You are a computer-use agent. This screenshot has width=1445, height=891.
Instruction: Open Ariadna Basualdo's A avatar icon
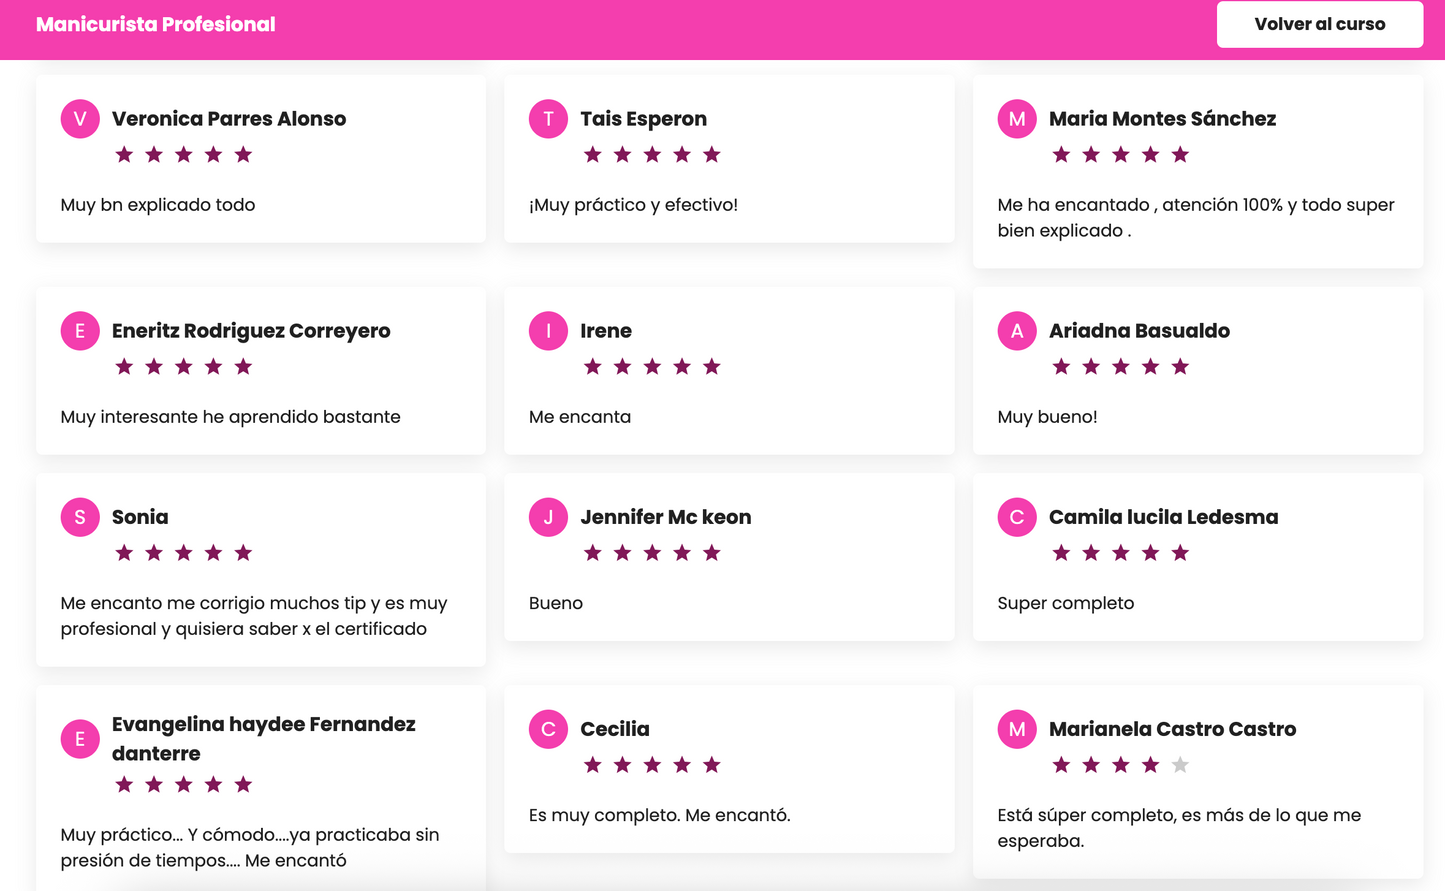tap(1017, 331)
